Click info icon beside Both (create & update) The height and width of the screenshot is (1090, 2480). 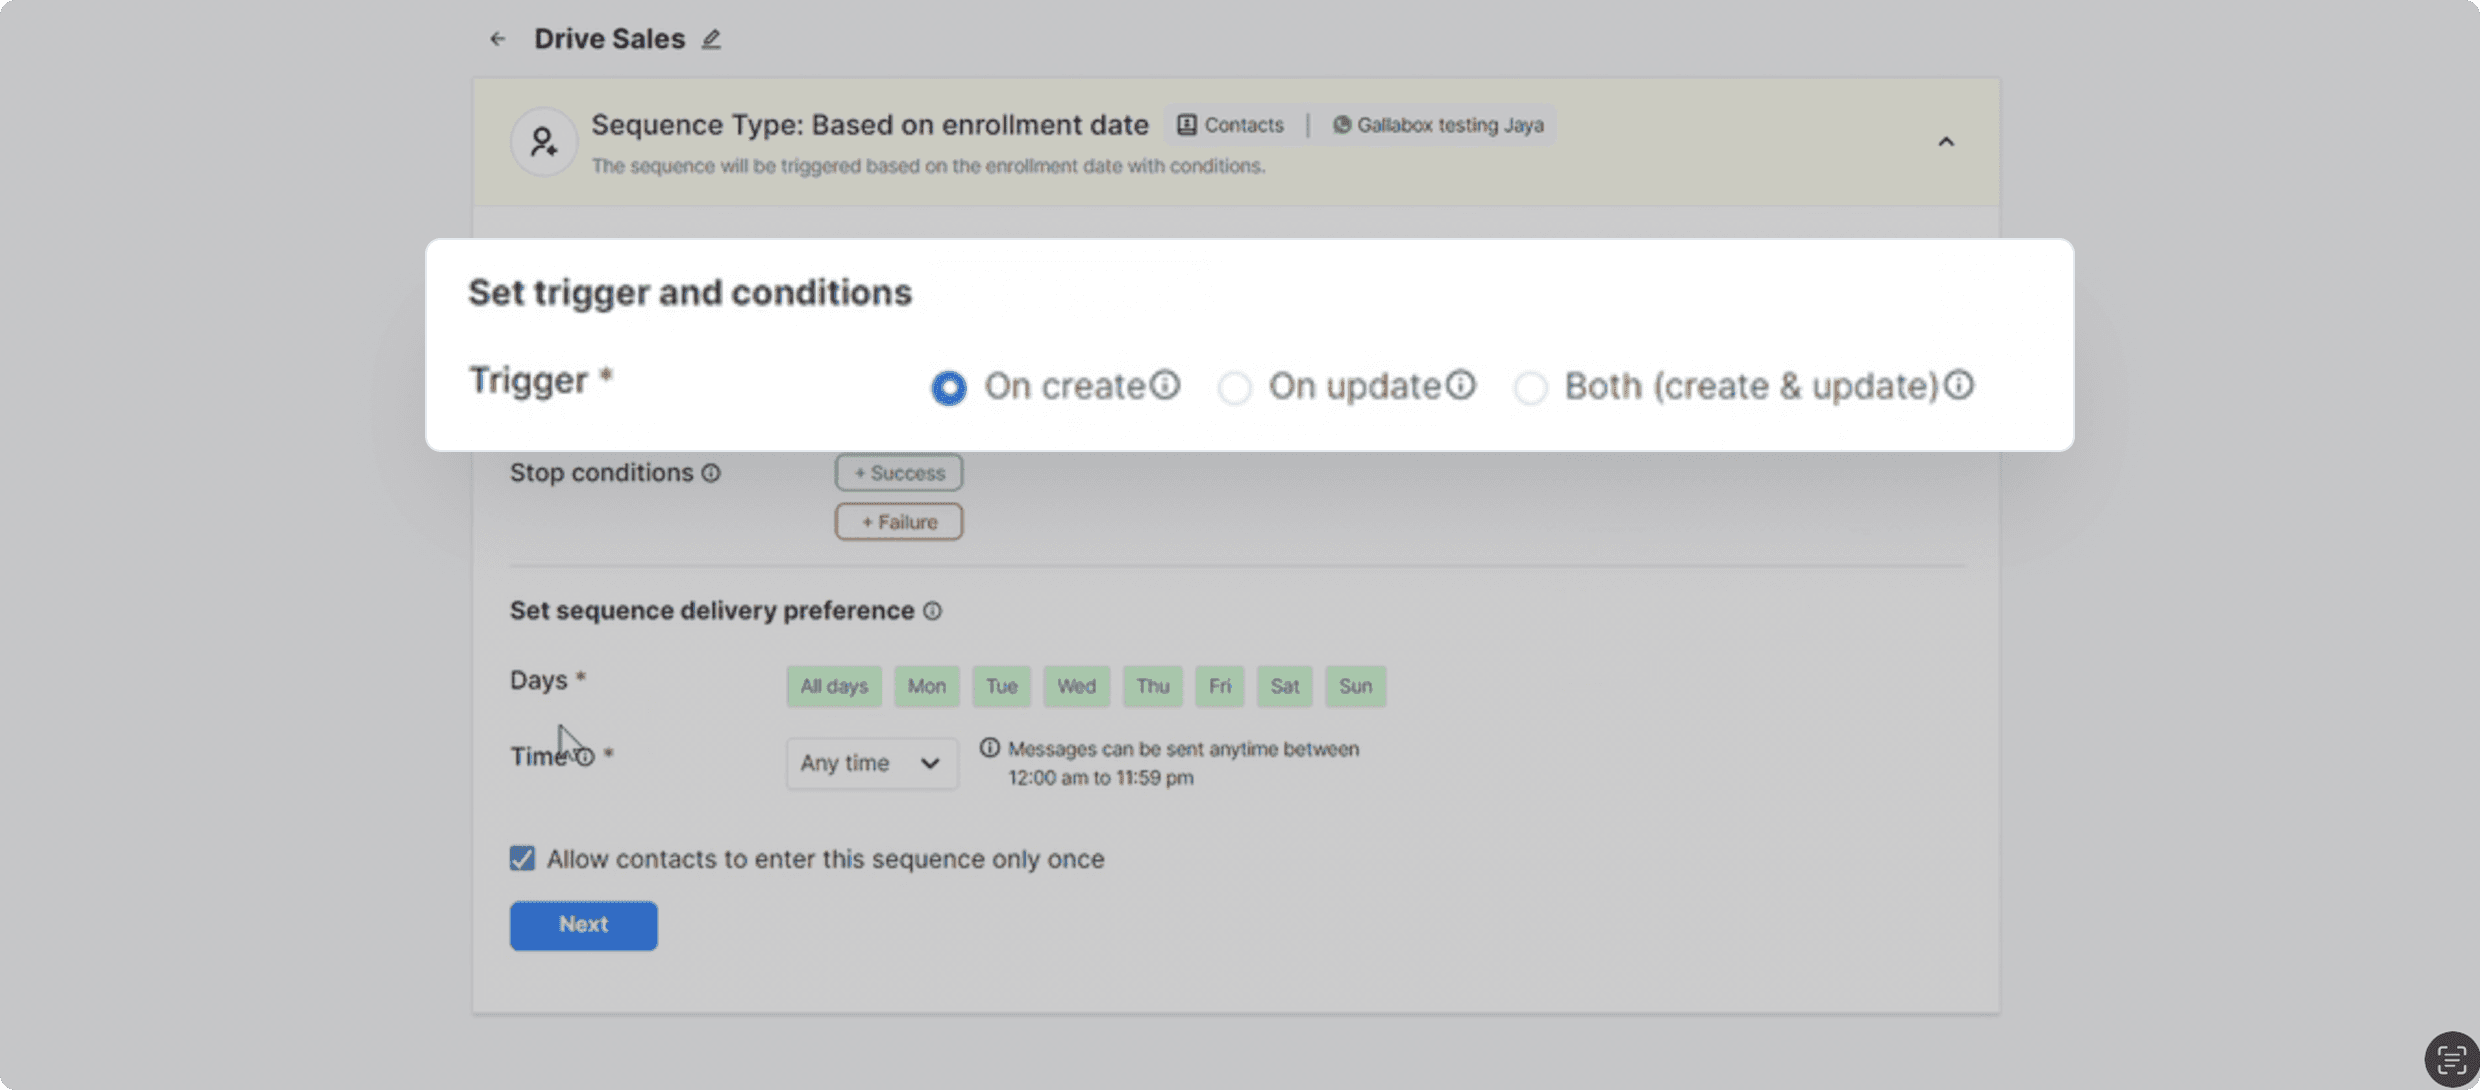tap(1959, 385)
